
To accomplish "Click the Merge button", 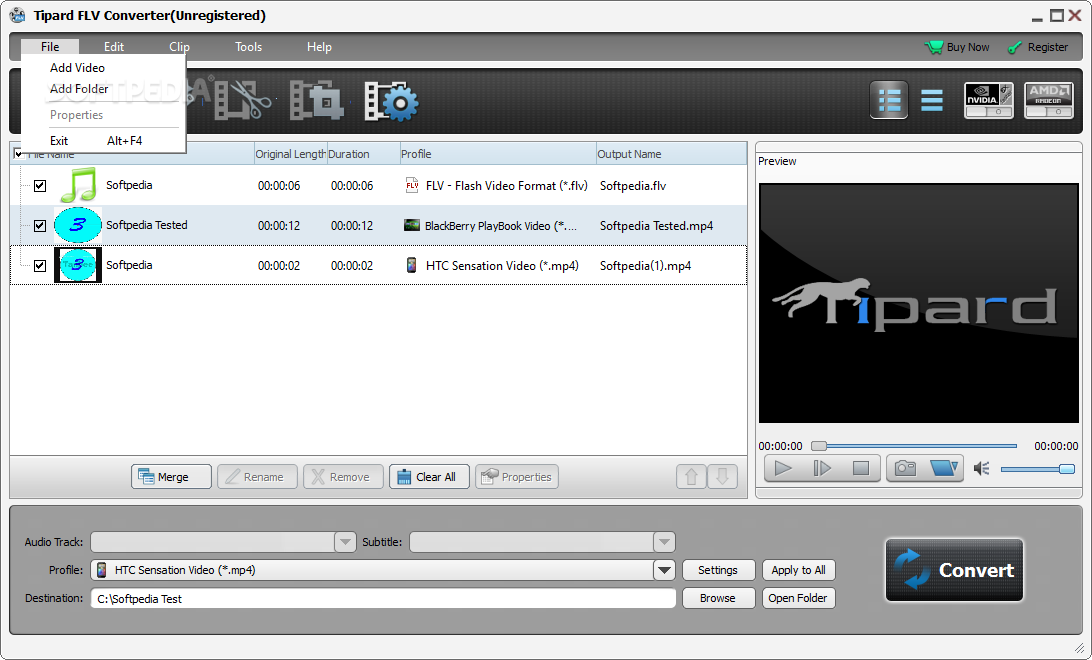I will 171,477.
